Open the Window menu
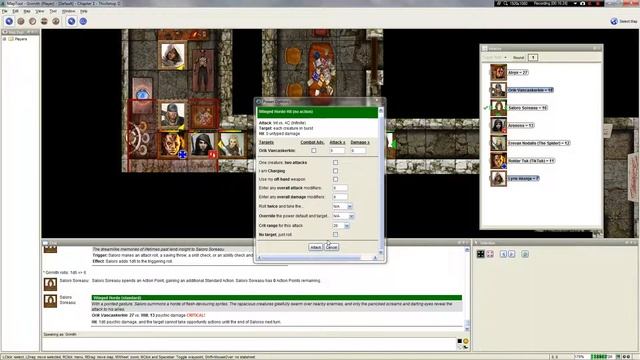 pos(68,11)
